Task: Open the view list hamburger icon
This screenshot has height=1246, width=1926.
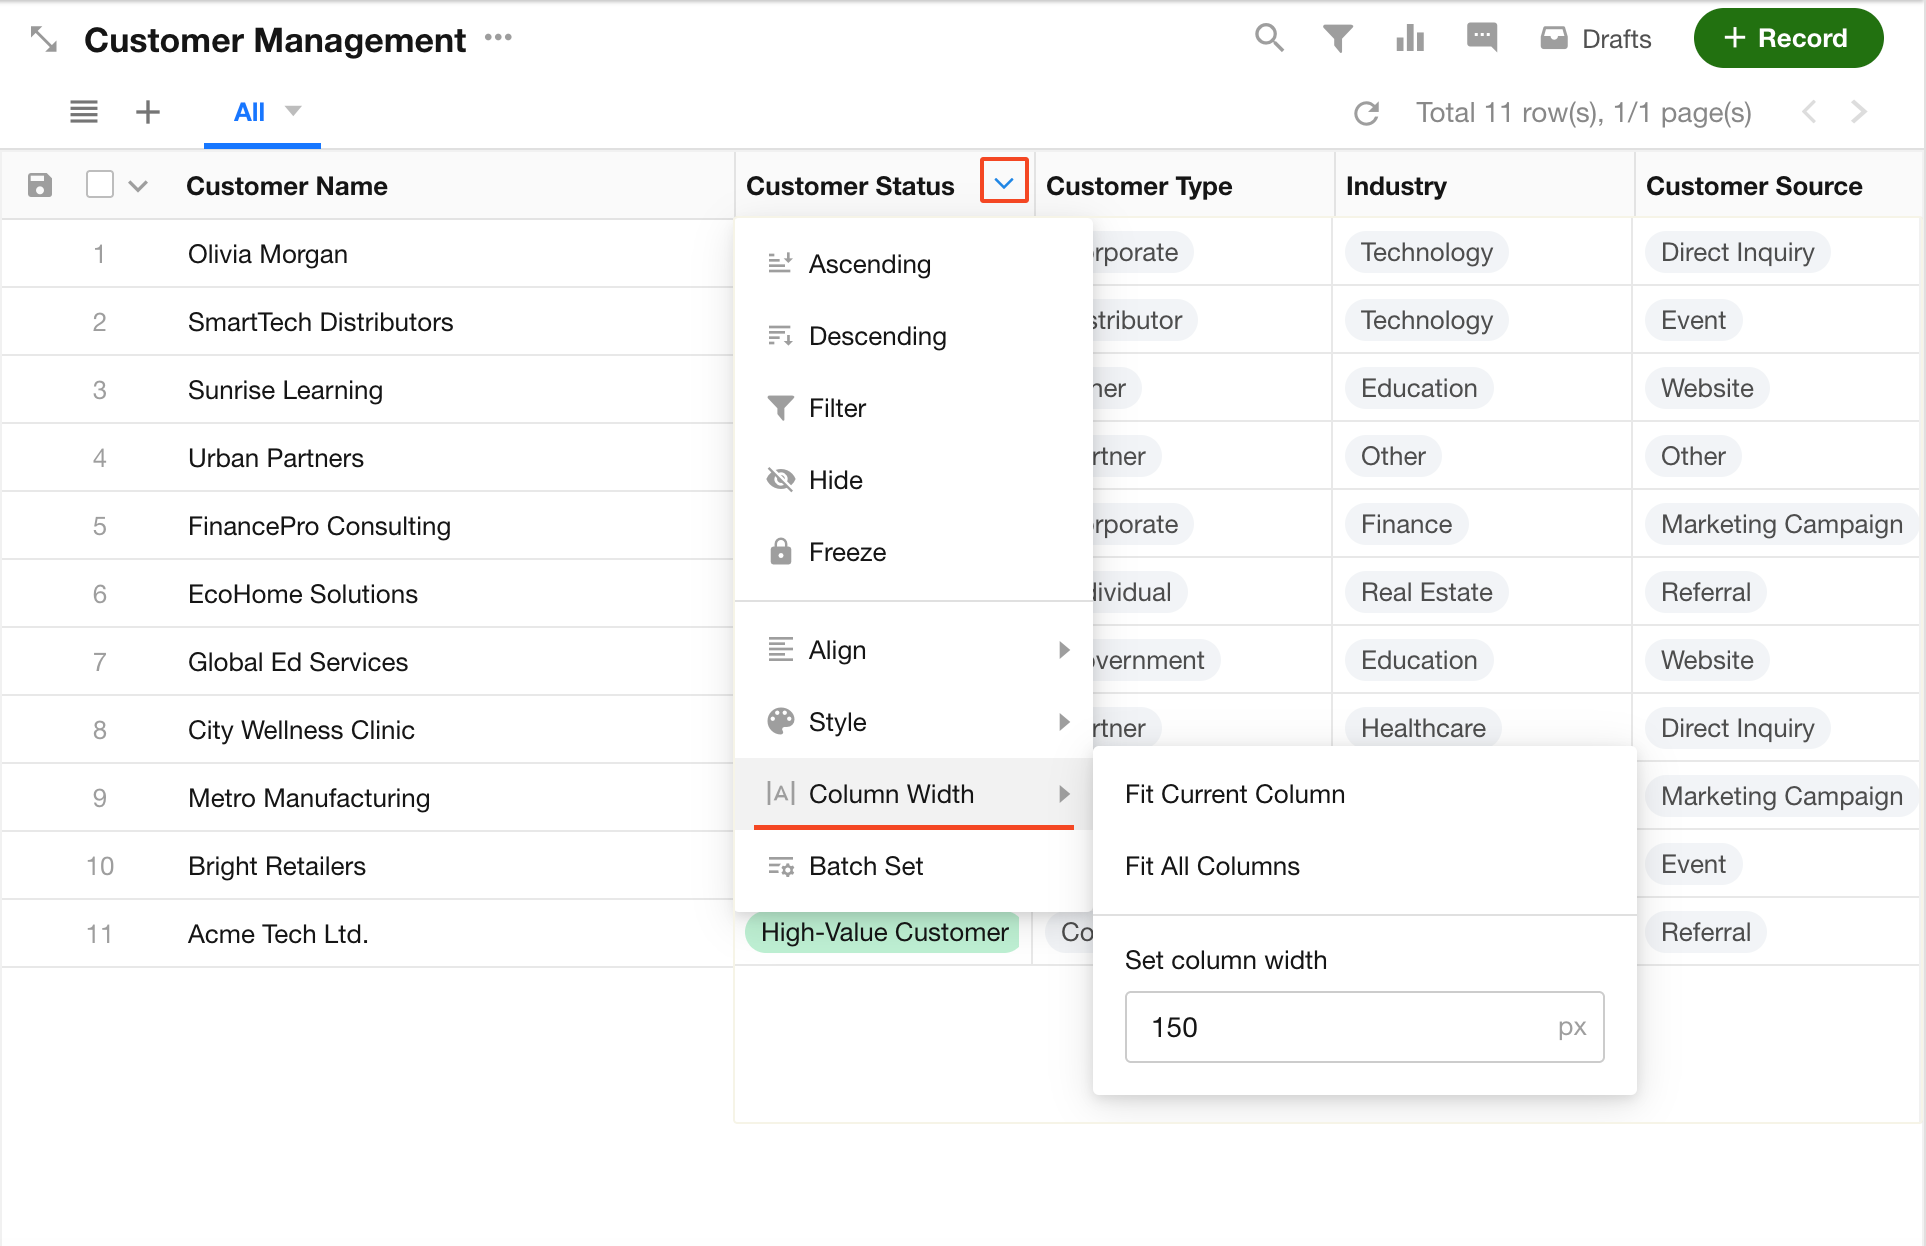Action: [x=84, y=112]
